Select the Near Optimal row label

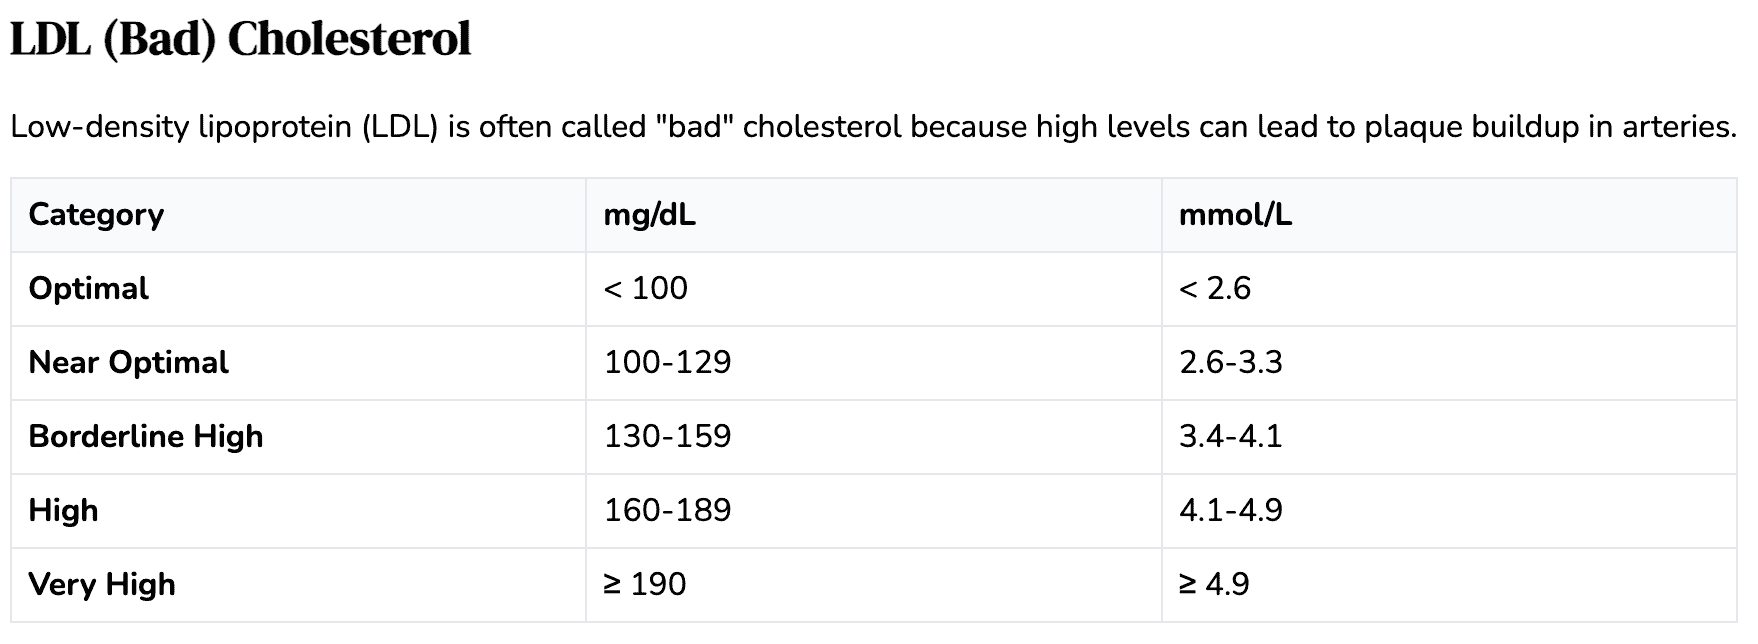tap(129, 363)
